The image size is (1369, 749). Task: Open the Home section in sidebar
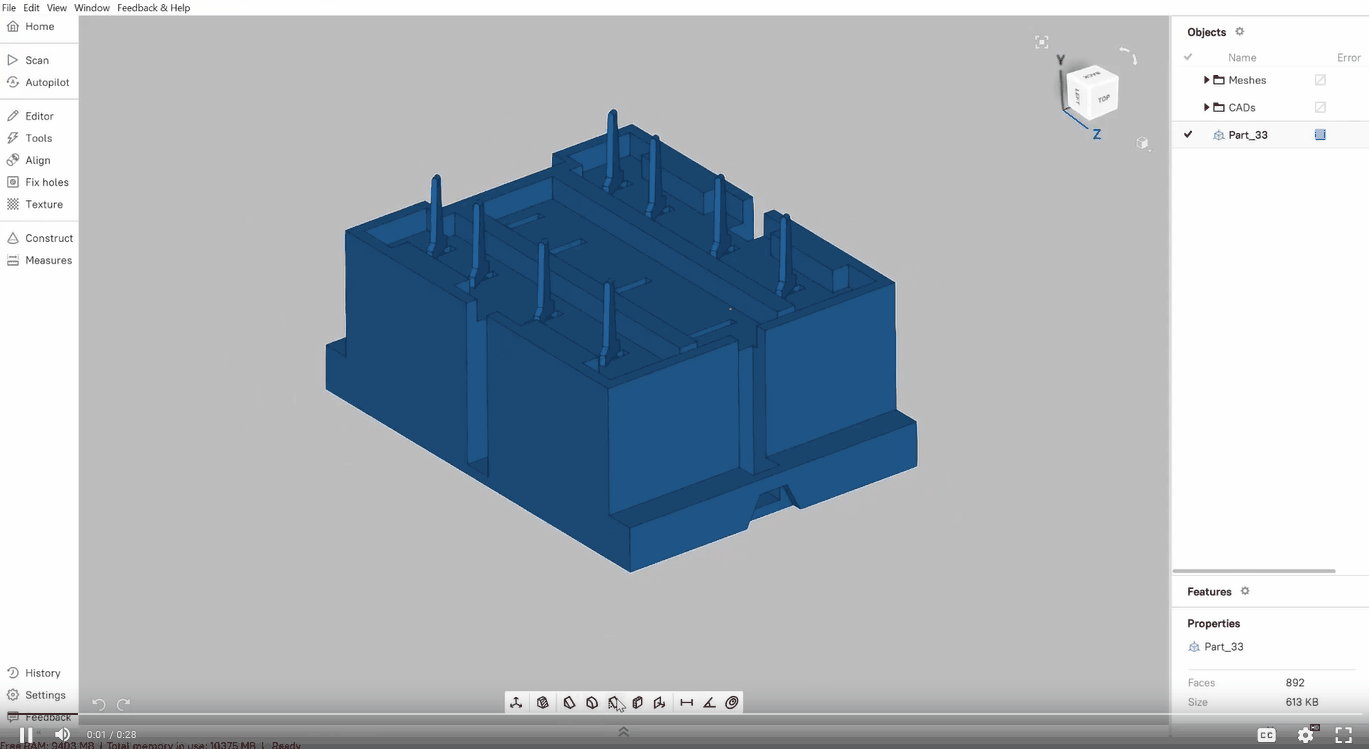point(30,27)
